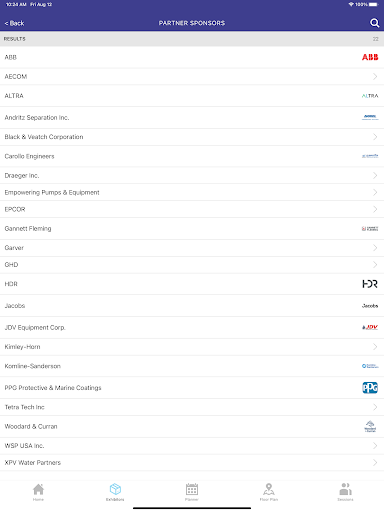384x512 pixels.
Task: Open search with the magnifier icon
Action: click(374, 23)
